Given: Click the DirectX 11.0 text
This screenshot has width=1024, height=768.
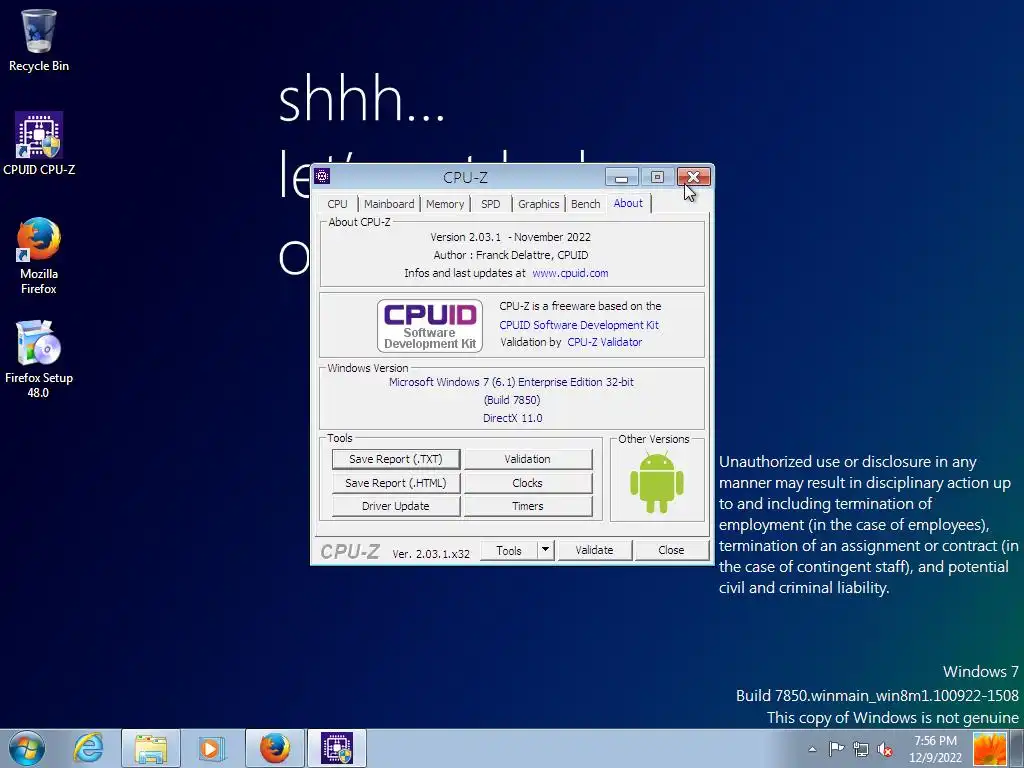Looking at the screenshot, I should (513, 418).
